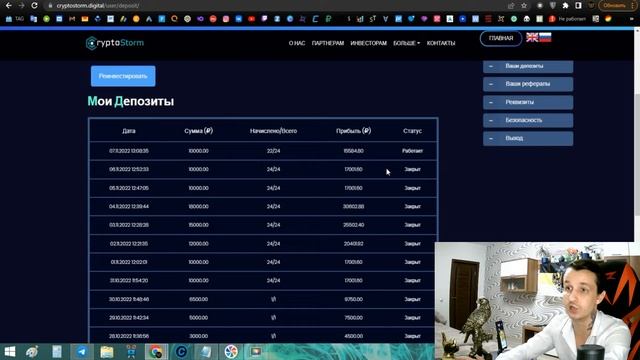Click the 'Дата' column header
Viewport: 640px width, 360px height.
coord(129,131)
